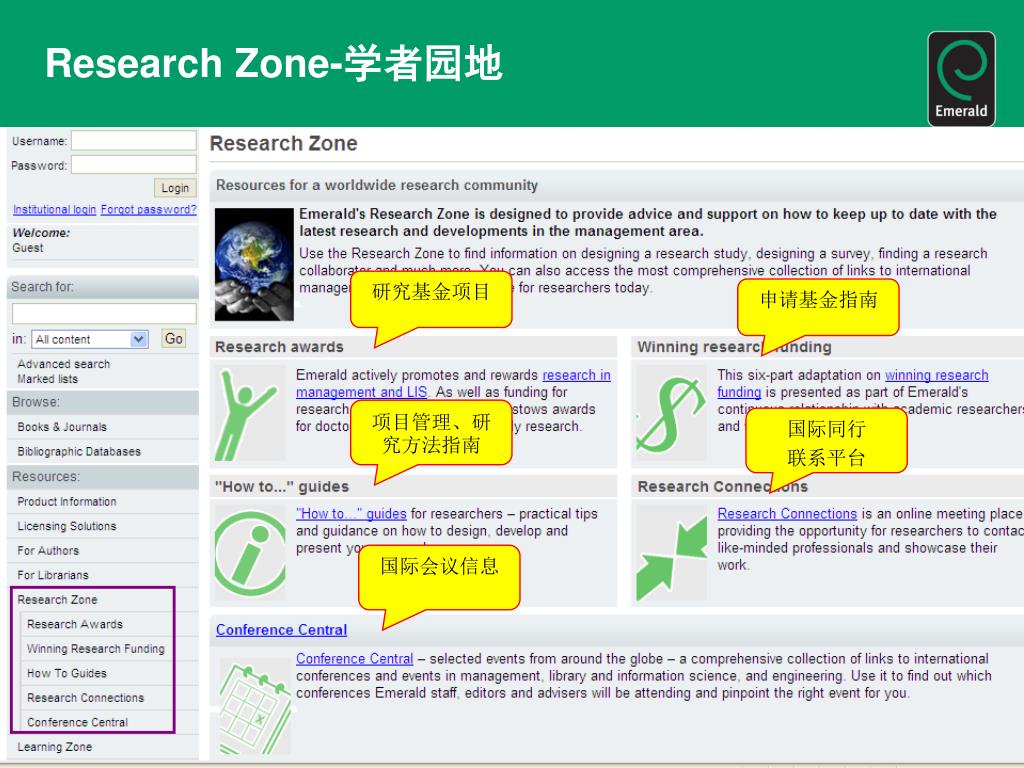Screen dimensions: 1024x768
Task: Open Advanced search
Action: [x=63, y=364]
